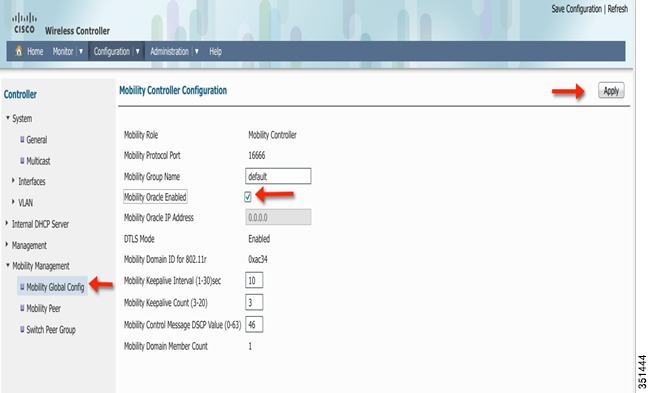Open Switch Peer Group page
The image size is (649, 393).
(x=51, y=330)
